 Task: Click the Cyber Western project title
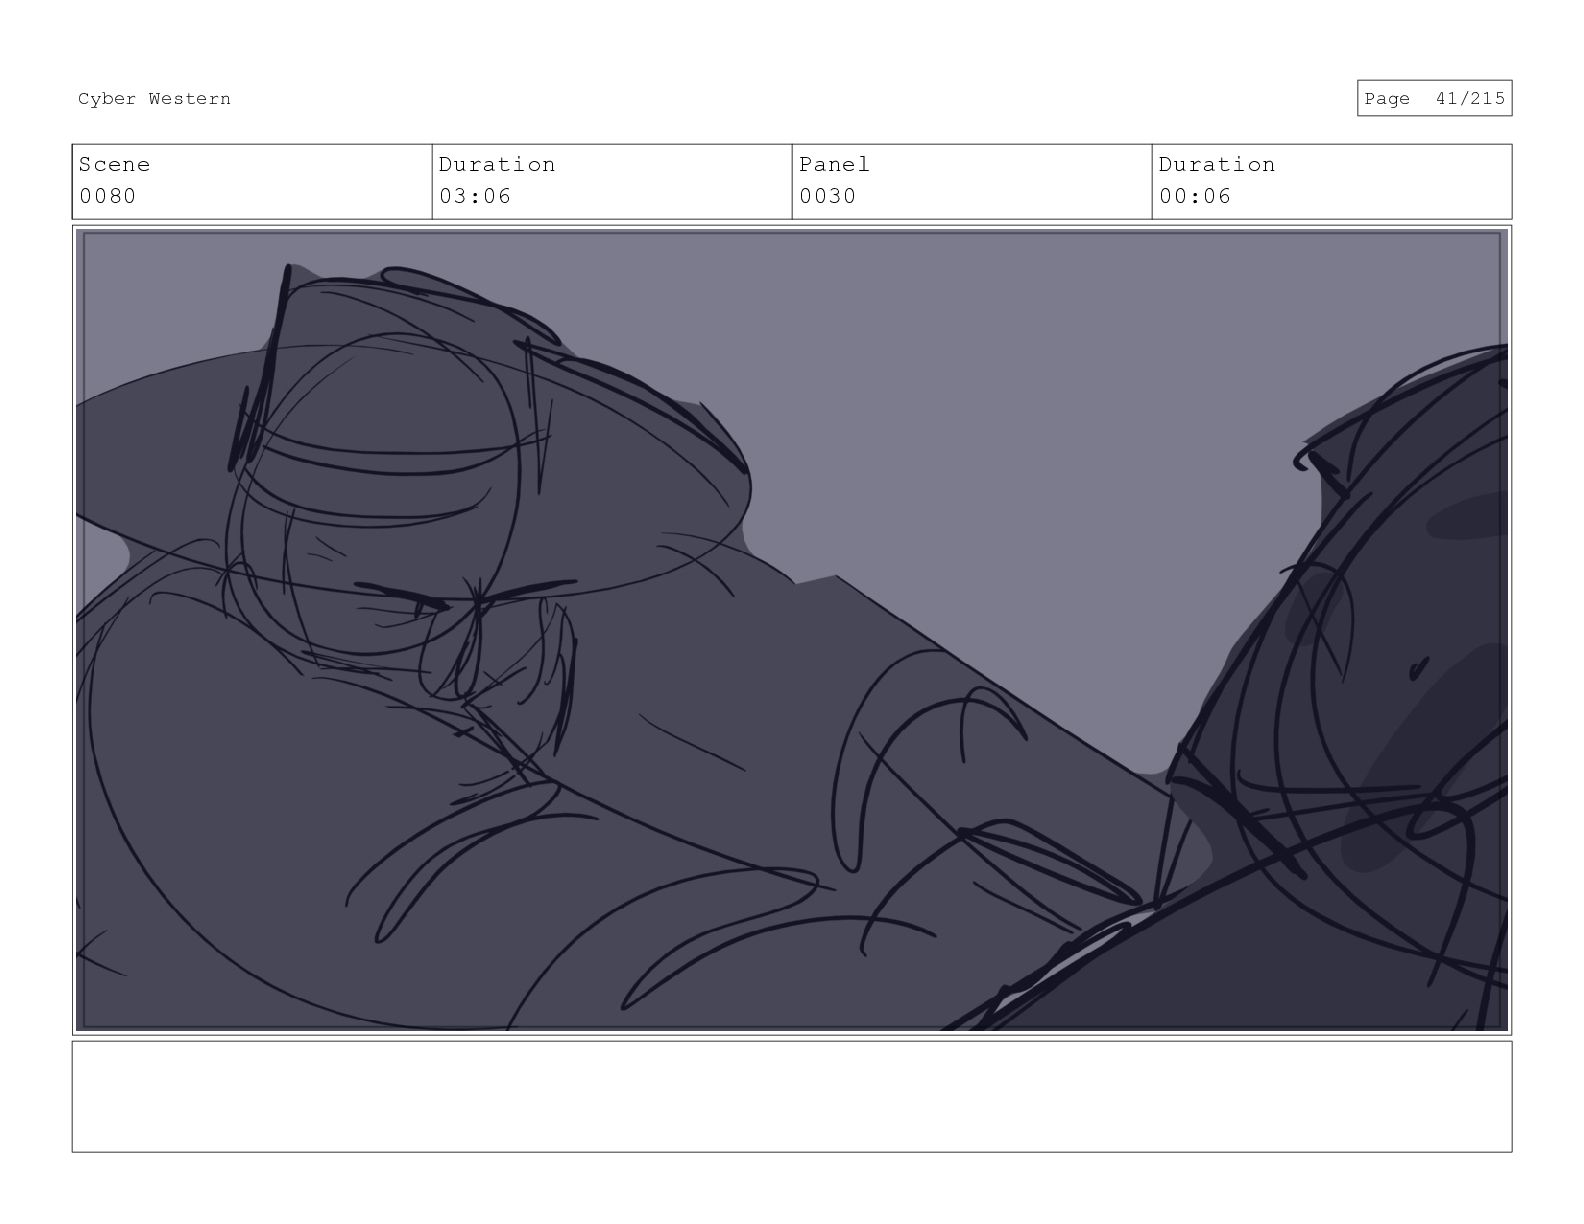pos(154,99)
